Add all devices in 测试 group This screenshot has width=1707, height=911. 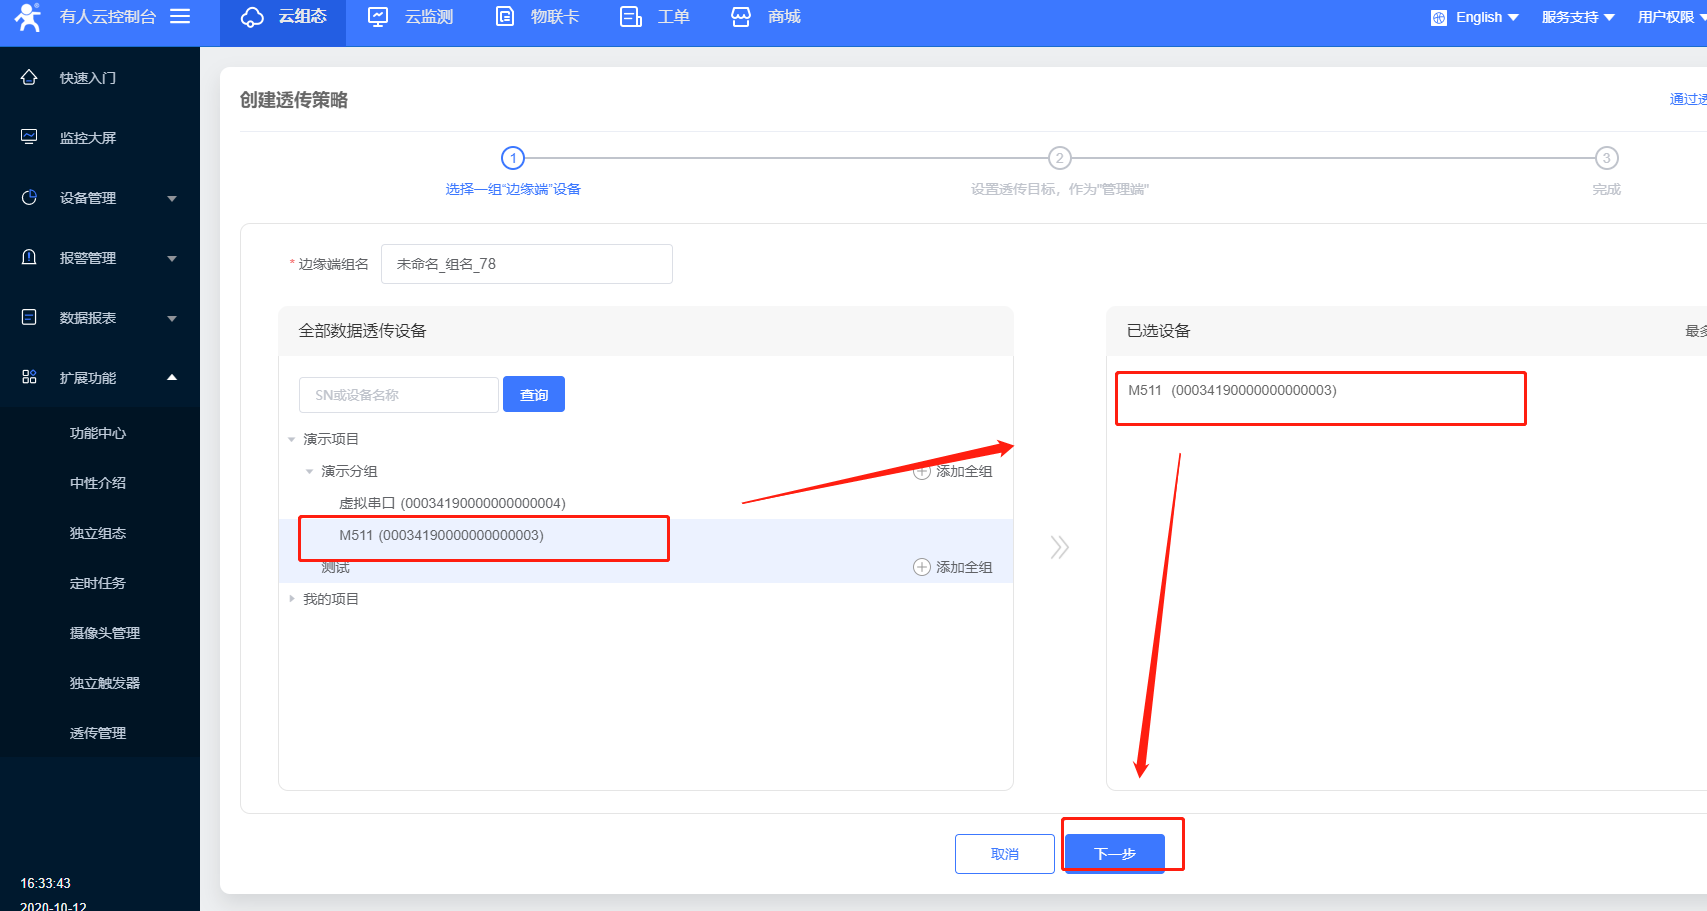pos(953,567)
